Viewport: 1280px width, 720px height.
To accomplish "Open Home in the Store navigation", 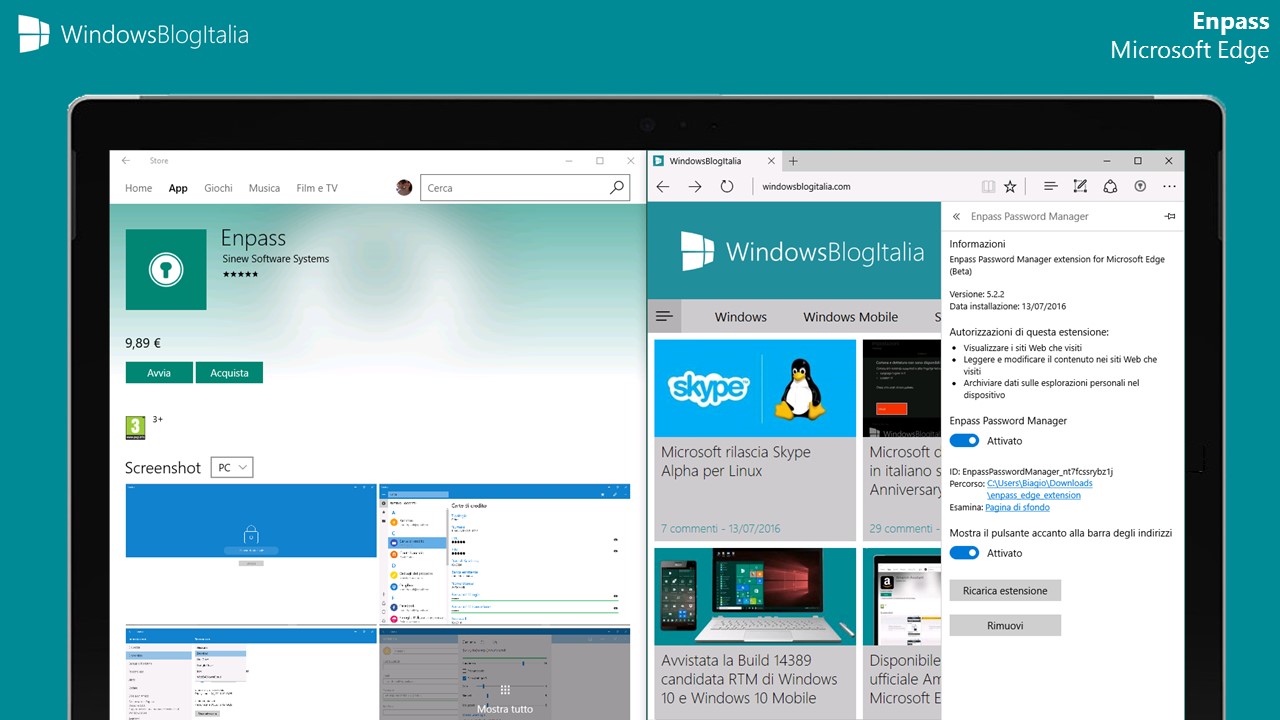I will (x=138, y=188).
